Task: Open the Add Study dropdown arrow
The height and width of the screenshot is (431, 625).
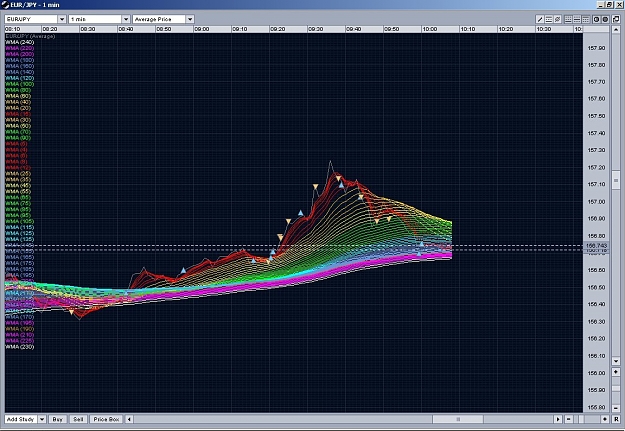Action: (42, 419)
